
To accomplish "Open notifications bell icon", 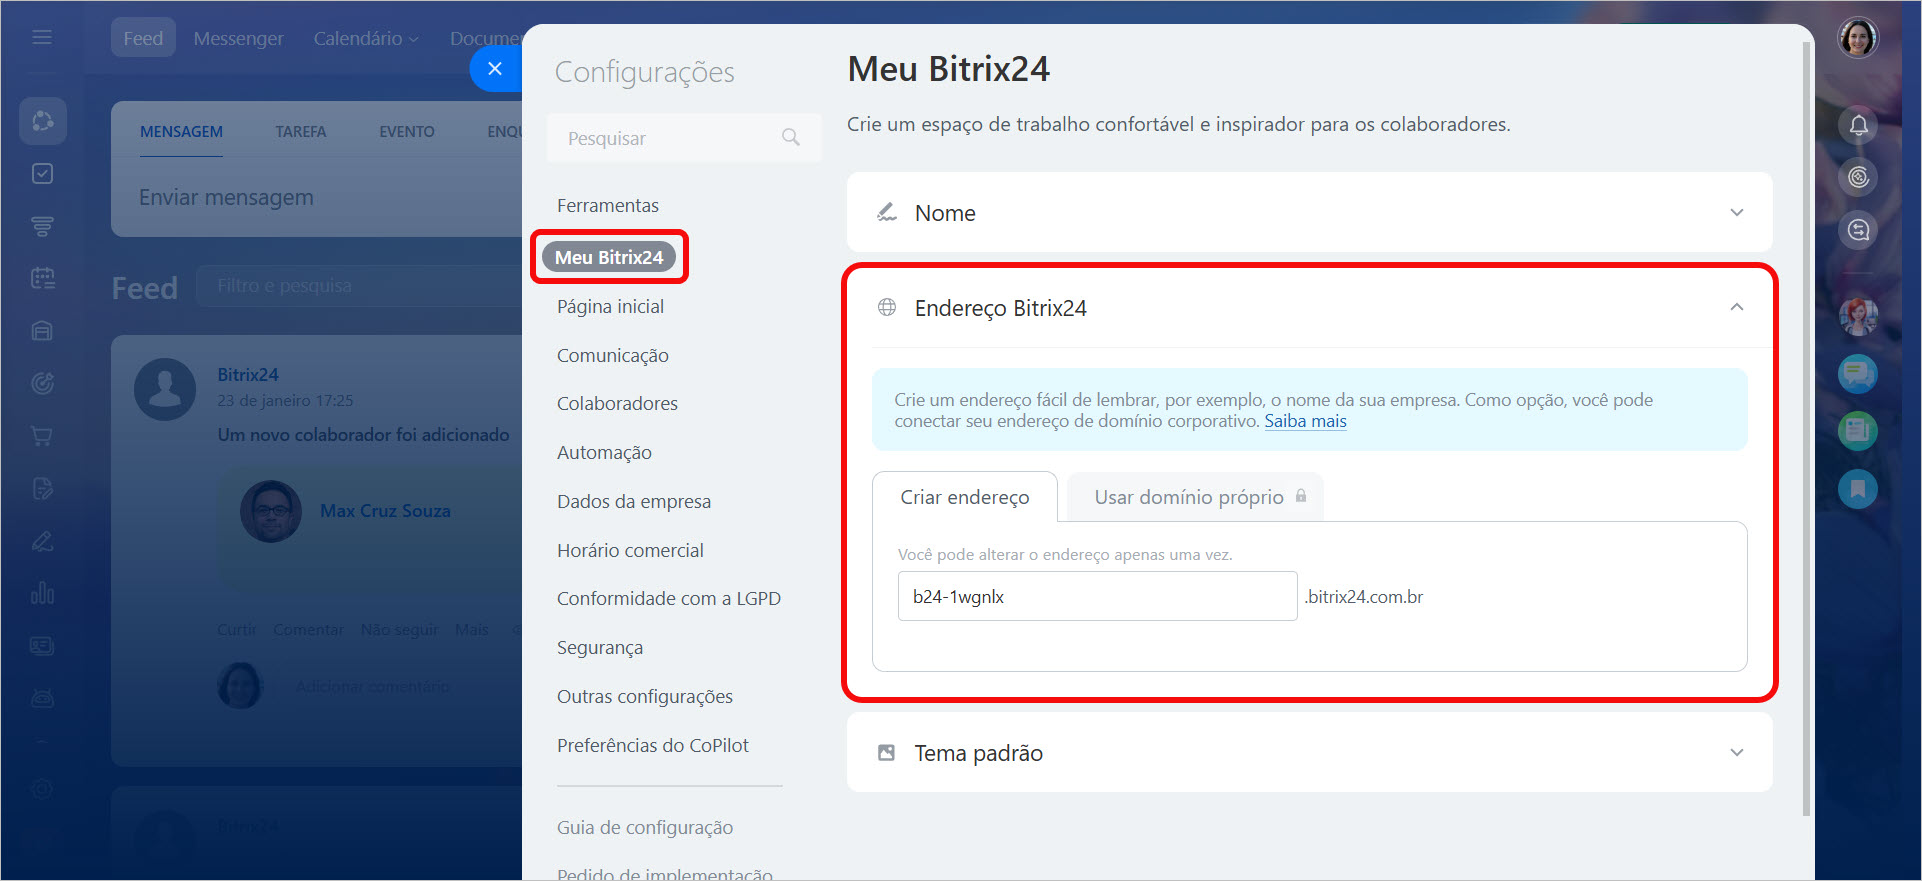I will (x=1858, y=125).
